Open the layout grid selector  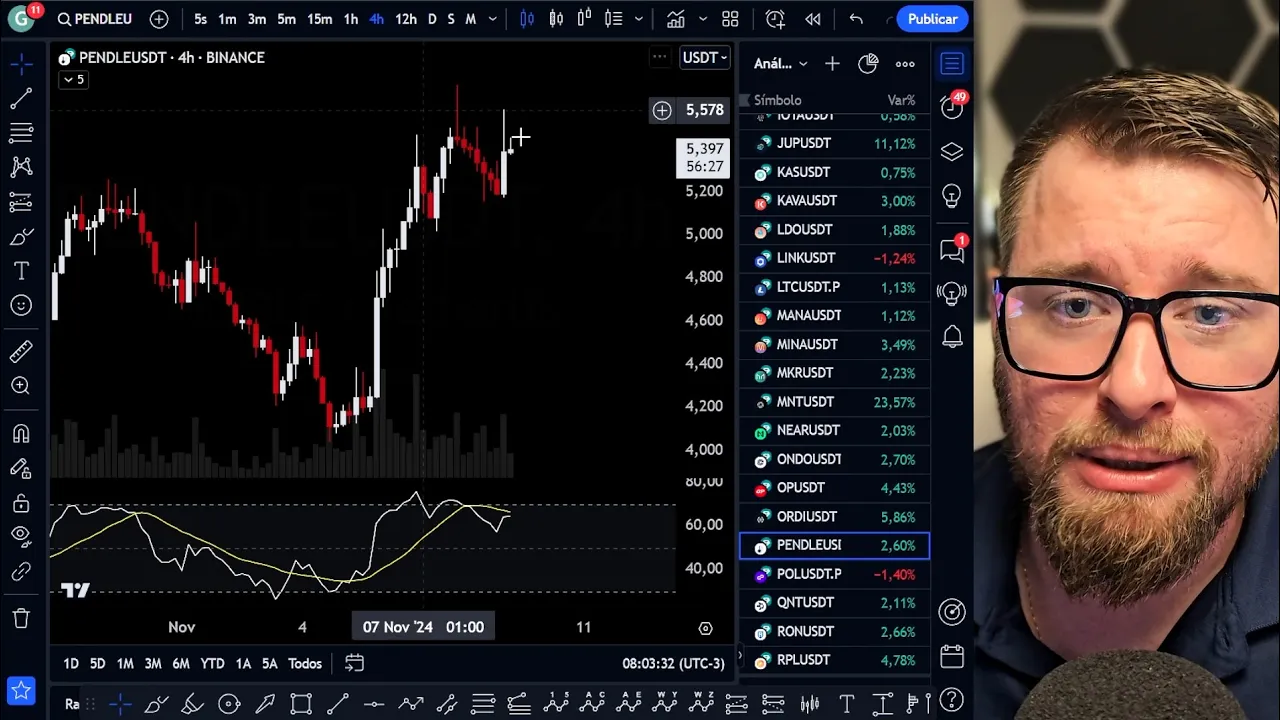tap(731, 19)
